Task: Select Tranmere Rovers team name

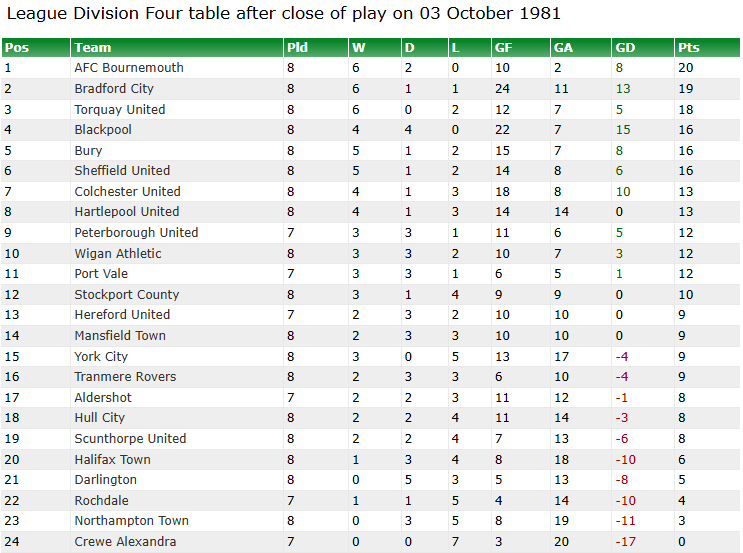Action: [125, 377]
